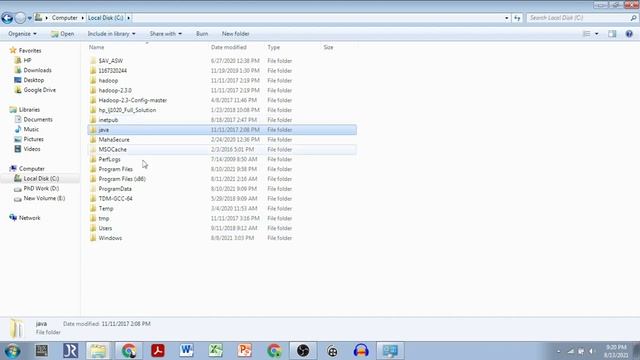Select the java folder row
This screenshot has width=640, height=360.
(x=222, y=130)
